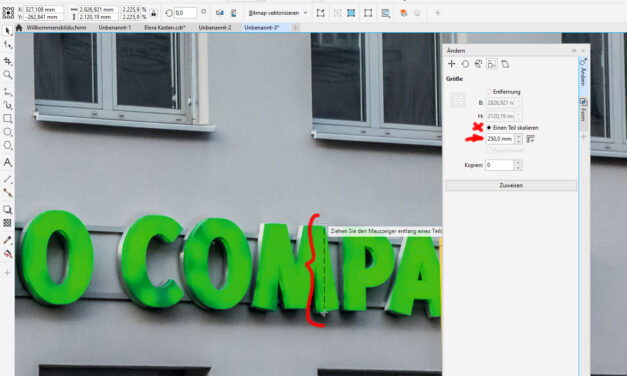The height and width of the screenshot is (376, 627).
Task: Activate the Interactive Fill bucket tool
Action: (x=8, y=254)
